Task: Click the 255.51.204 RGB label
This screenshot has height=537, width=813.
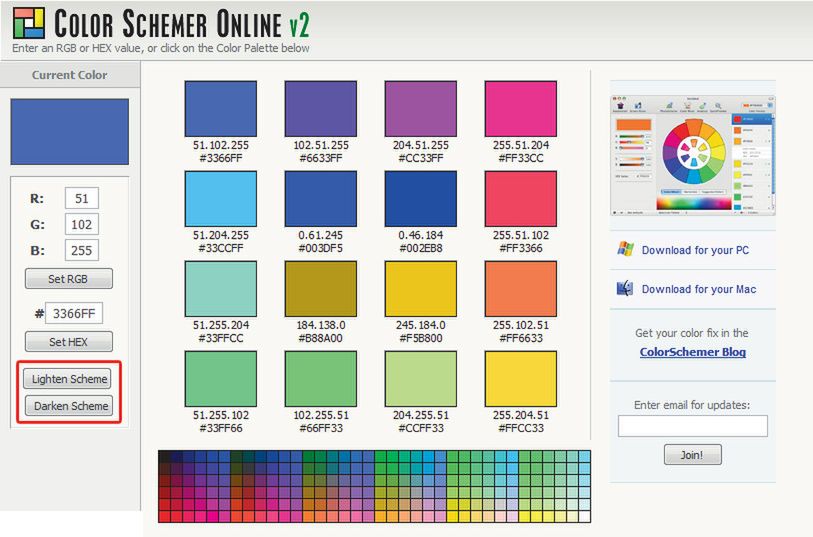Action: tap(521, 145)
